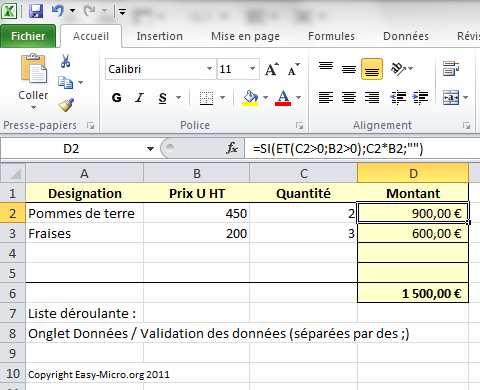Viewport: 480px width, 390px height.
Task: Click the Redo icon
Action: 89,11
